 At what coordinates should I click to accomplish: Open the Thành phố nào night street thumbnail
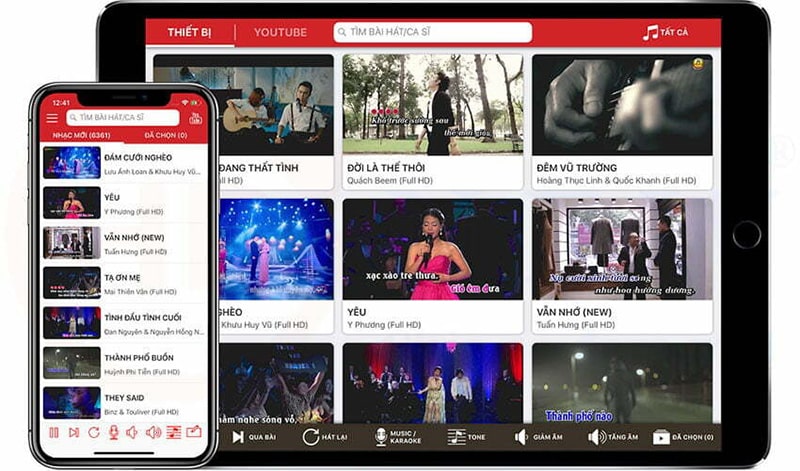tap(622, 383)
